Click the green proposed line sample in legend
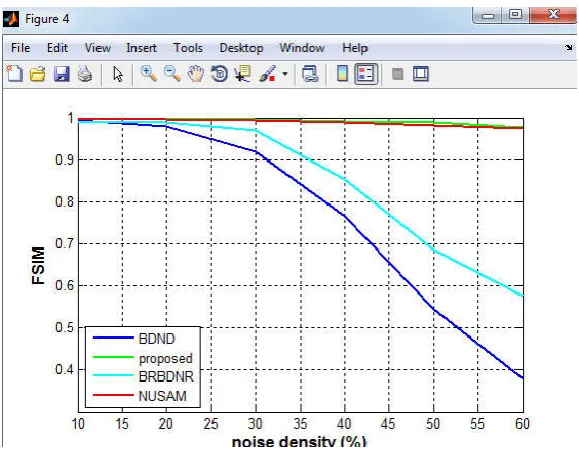Viewport: 579px width, 452px height. tap(113, 357)
